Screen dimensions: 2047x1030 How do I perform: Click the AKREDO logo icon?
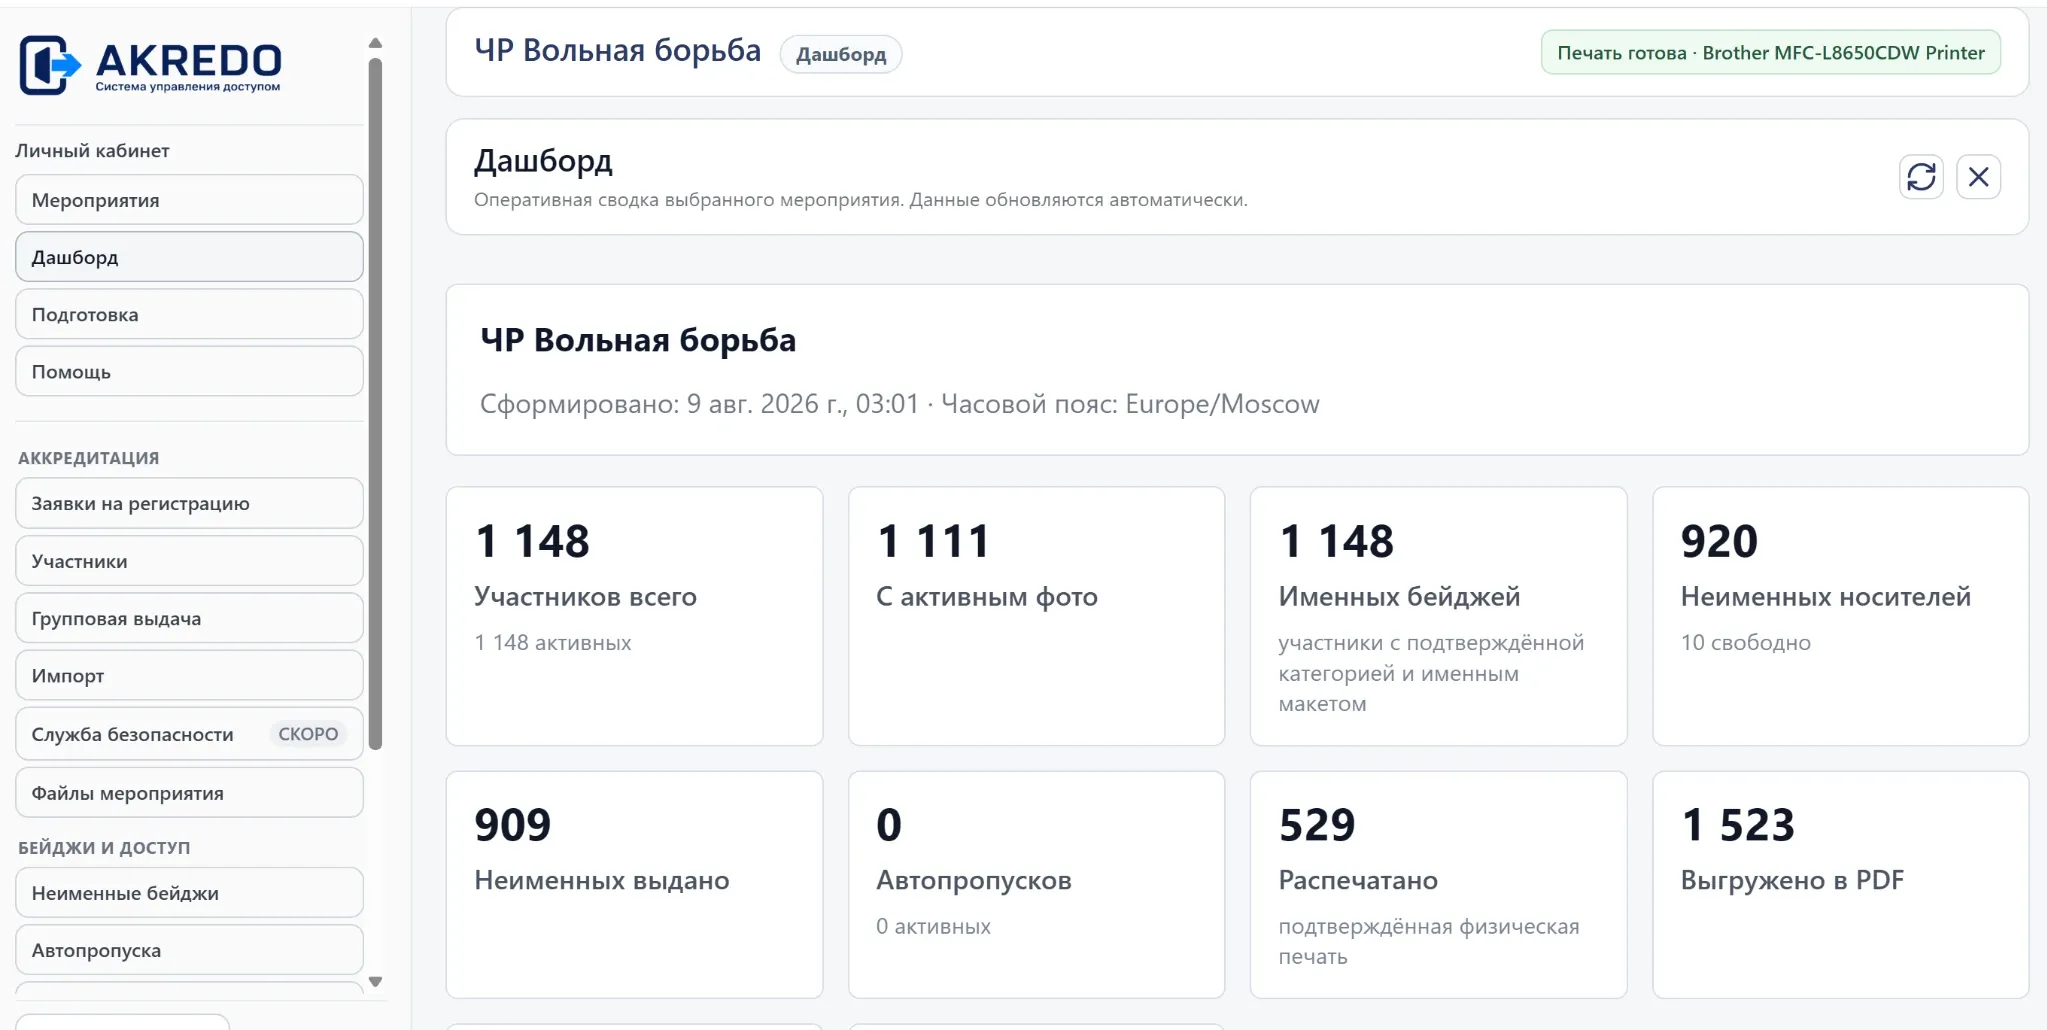pyautogui.click(x=50, y=65)
